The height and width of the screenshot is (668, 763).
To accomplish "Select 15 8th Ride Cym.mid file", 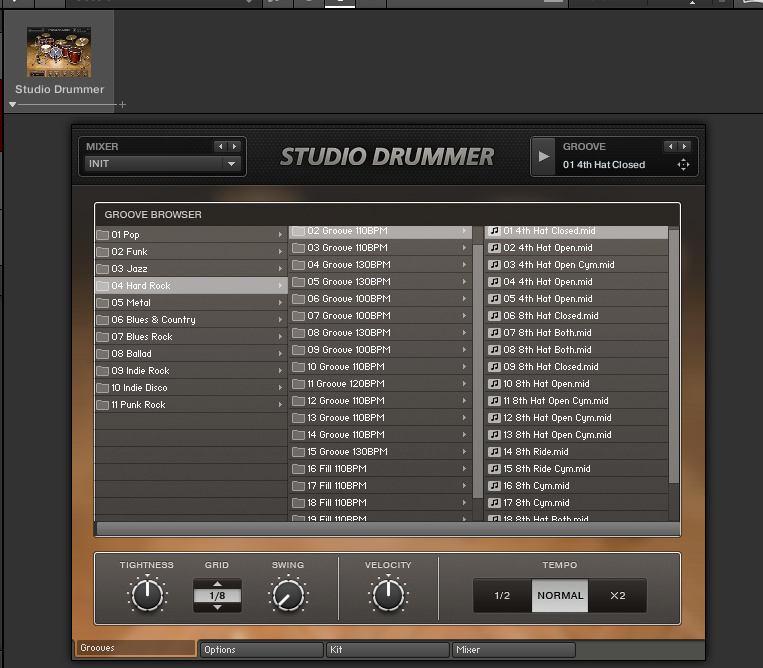I will [577, 469].
